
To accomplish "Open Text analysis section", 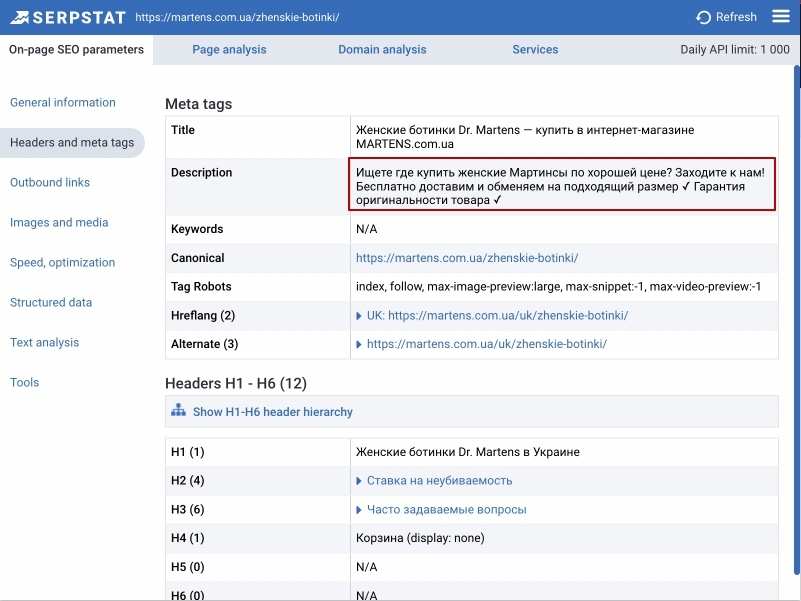I will click(x=44, y=342).
